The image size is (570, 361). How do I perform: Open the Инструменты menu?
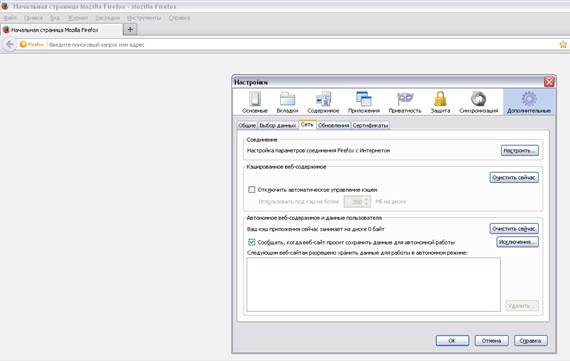coord(144,18)
